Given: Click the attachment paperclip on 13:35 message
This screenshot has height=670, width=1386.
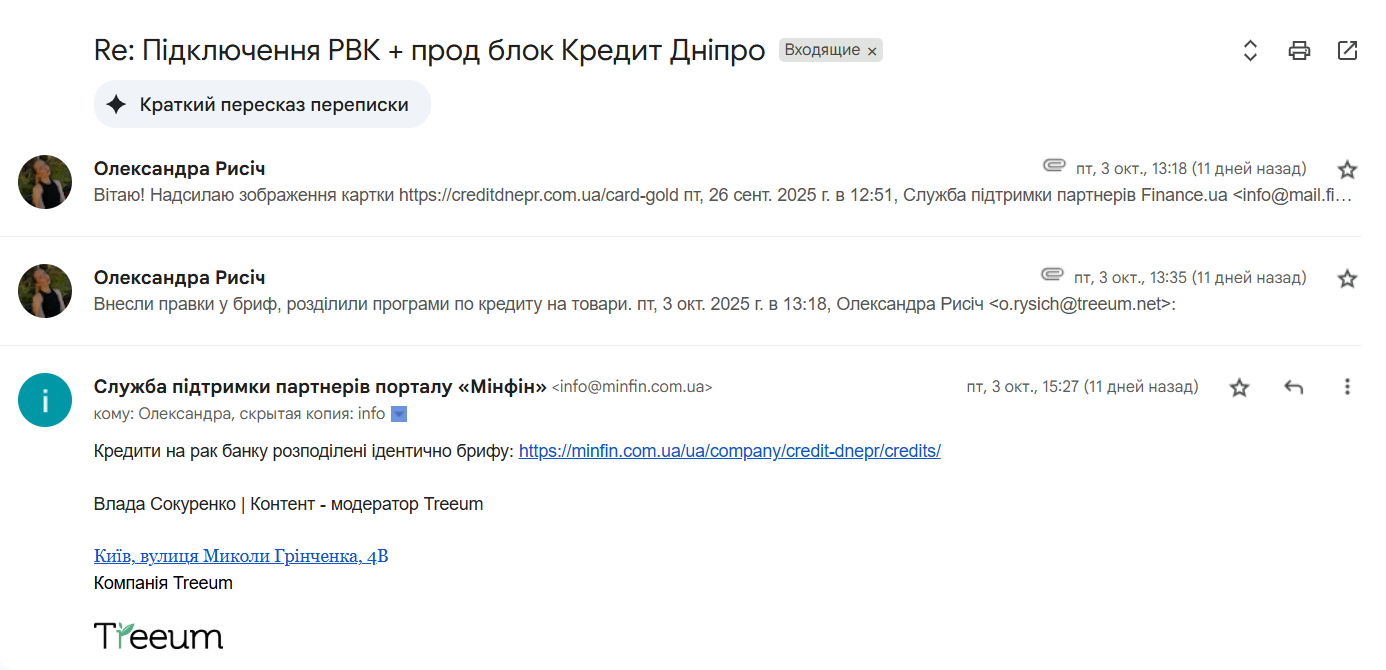Looking at the screenshot, I should click(1053, 275).
